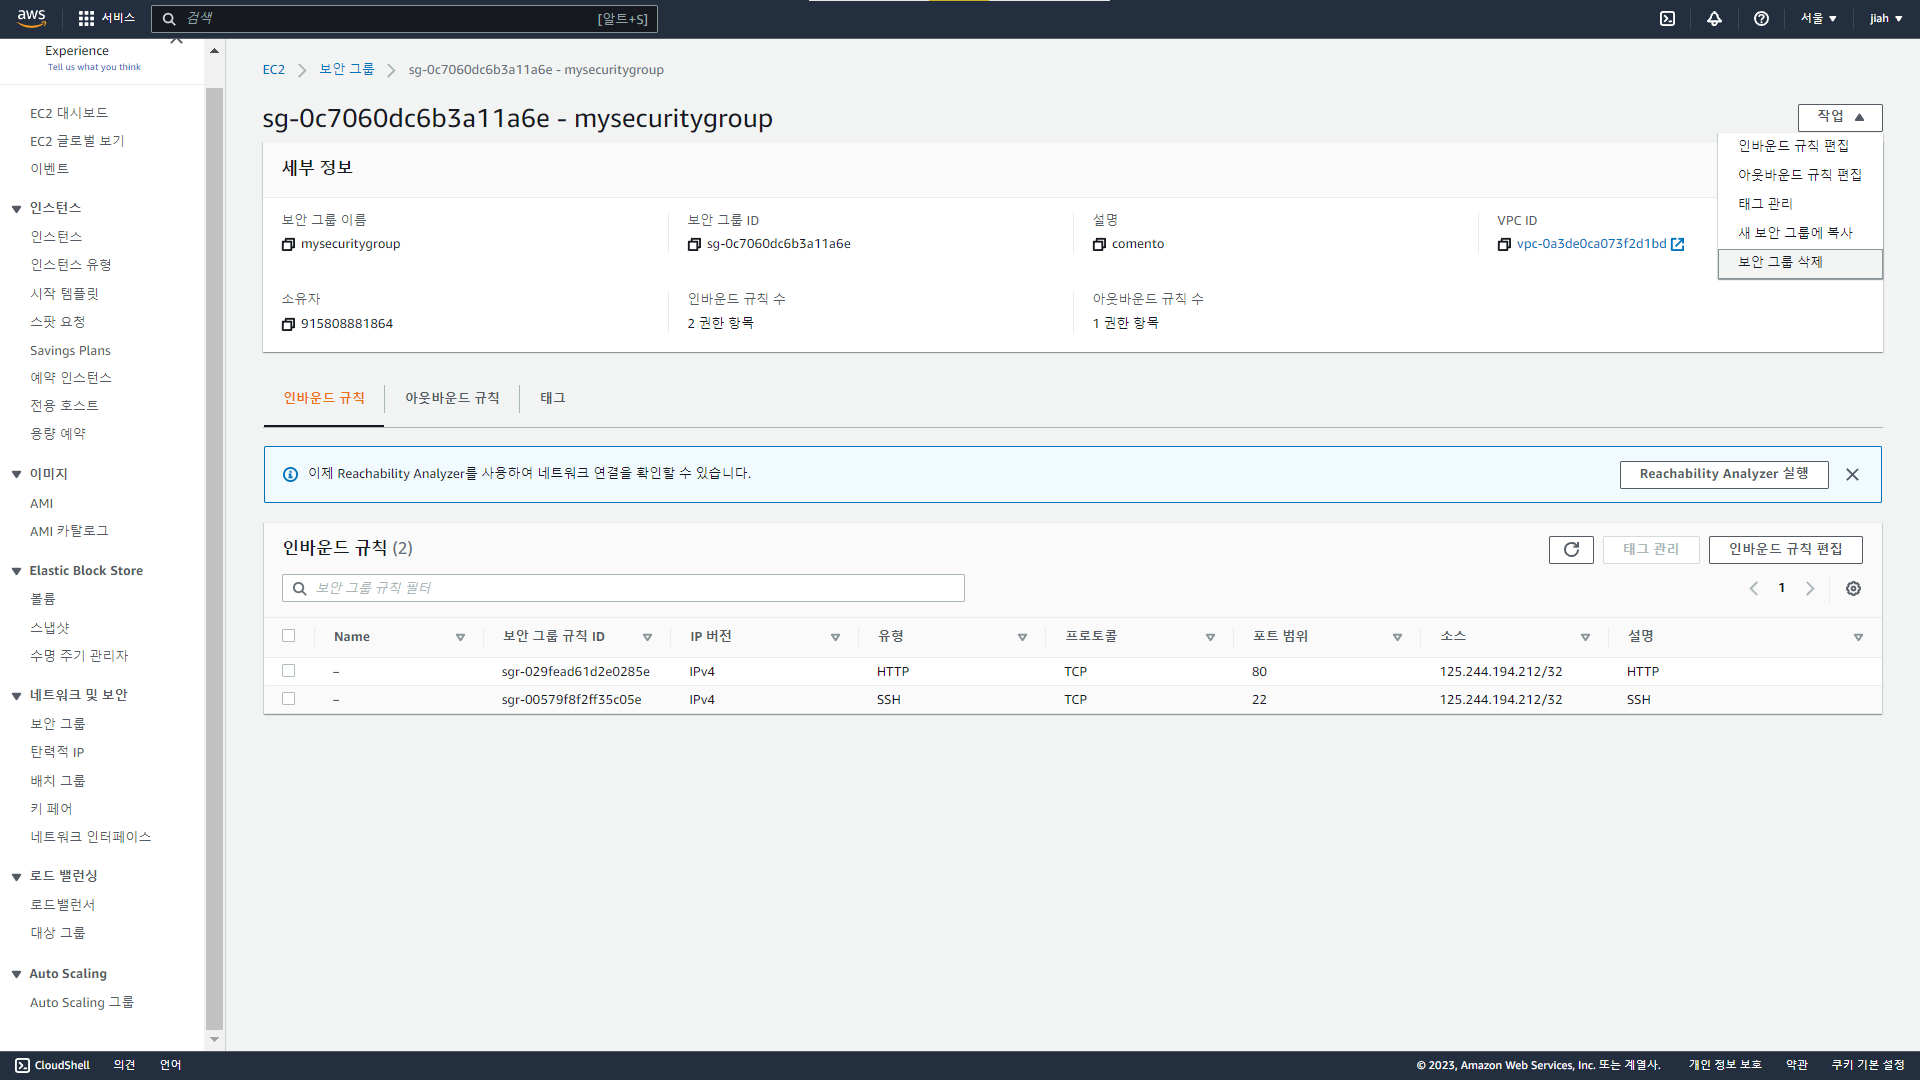Click the sidebar vertical scrollbar

214,558
